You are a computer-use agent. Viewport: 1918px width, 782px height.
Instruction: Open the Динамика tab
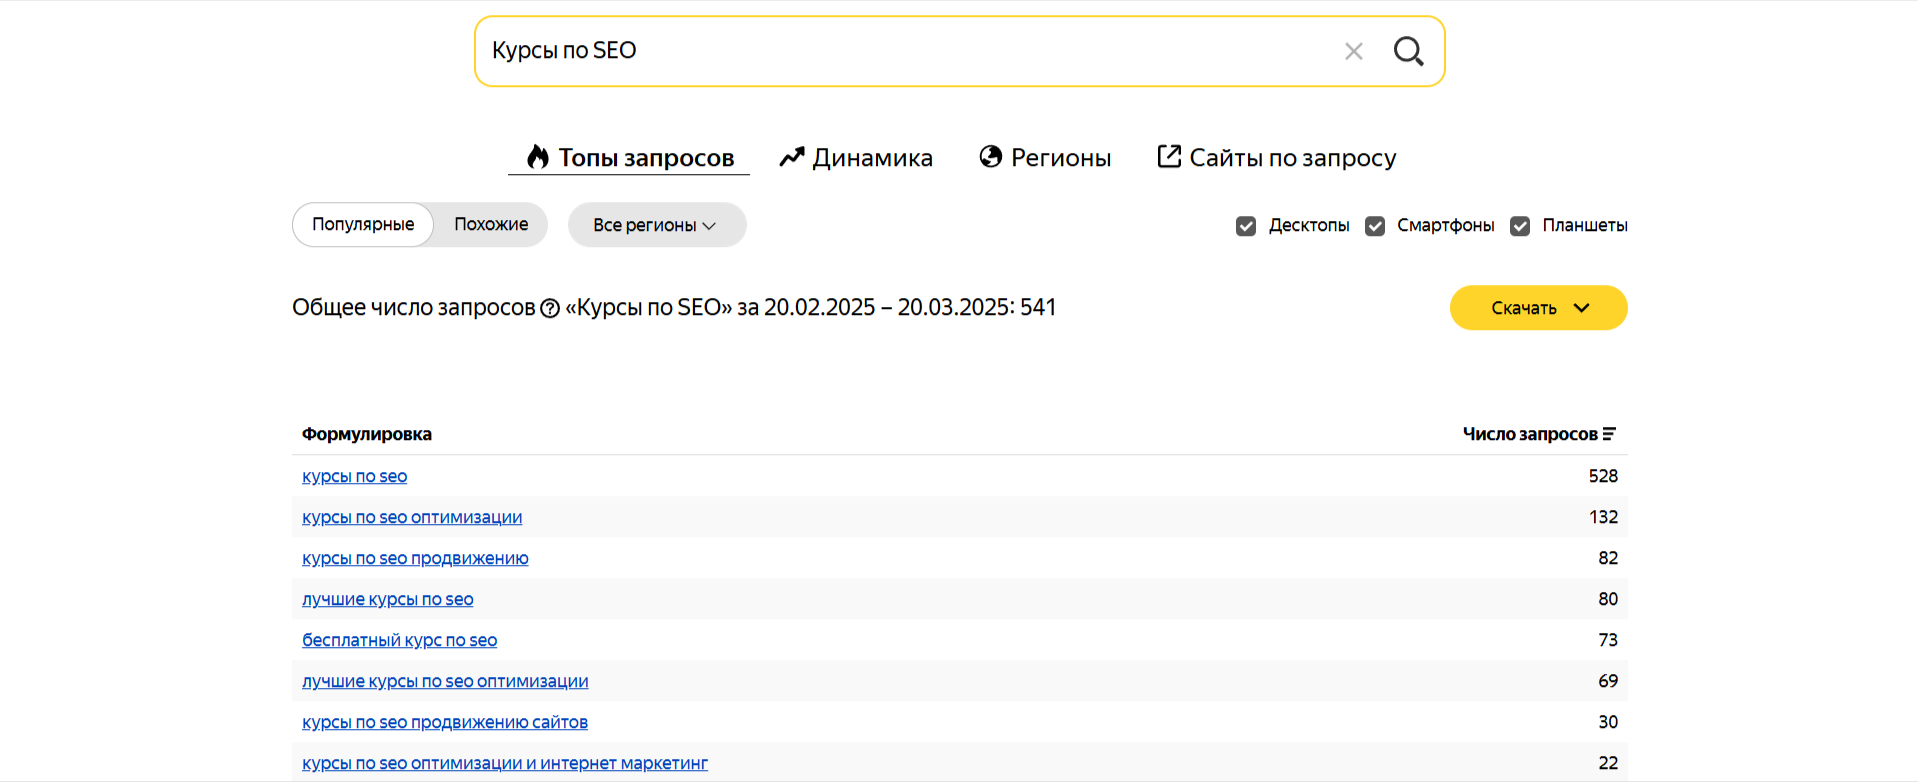872,158
